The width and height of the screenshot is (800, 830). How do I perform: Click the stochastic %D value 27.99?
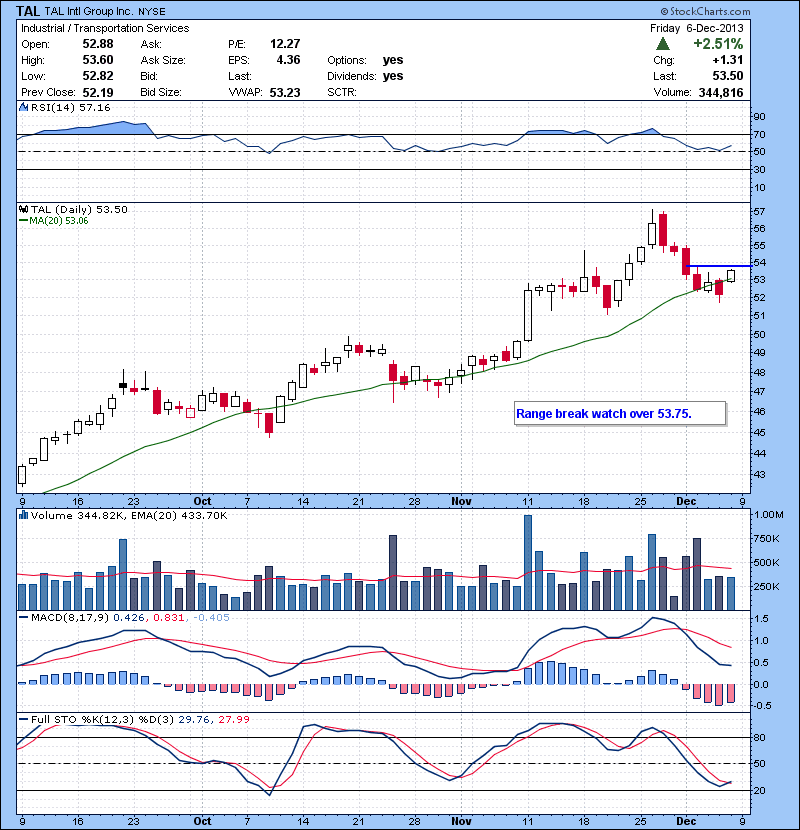point(233,719)
